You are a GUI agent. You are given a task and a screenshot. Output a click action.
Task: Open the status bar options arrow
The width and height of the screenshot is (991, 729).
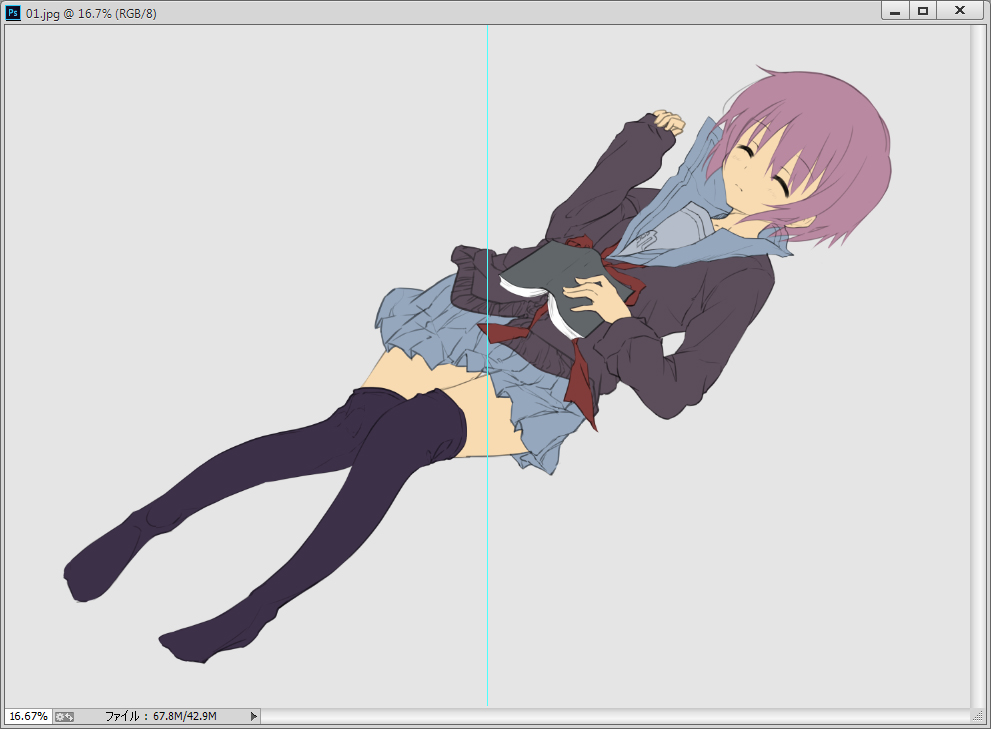click(253, 716)
